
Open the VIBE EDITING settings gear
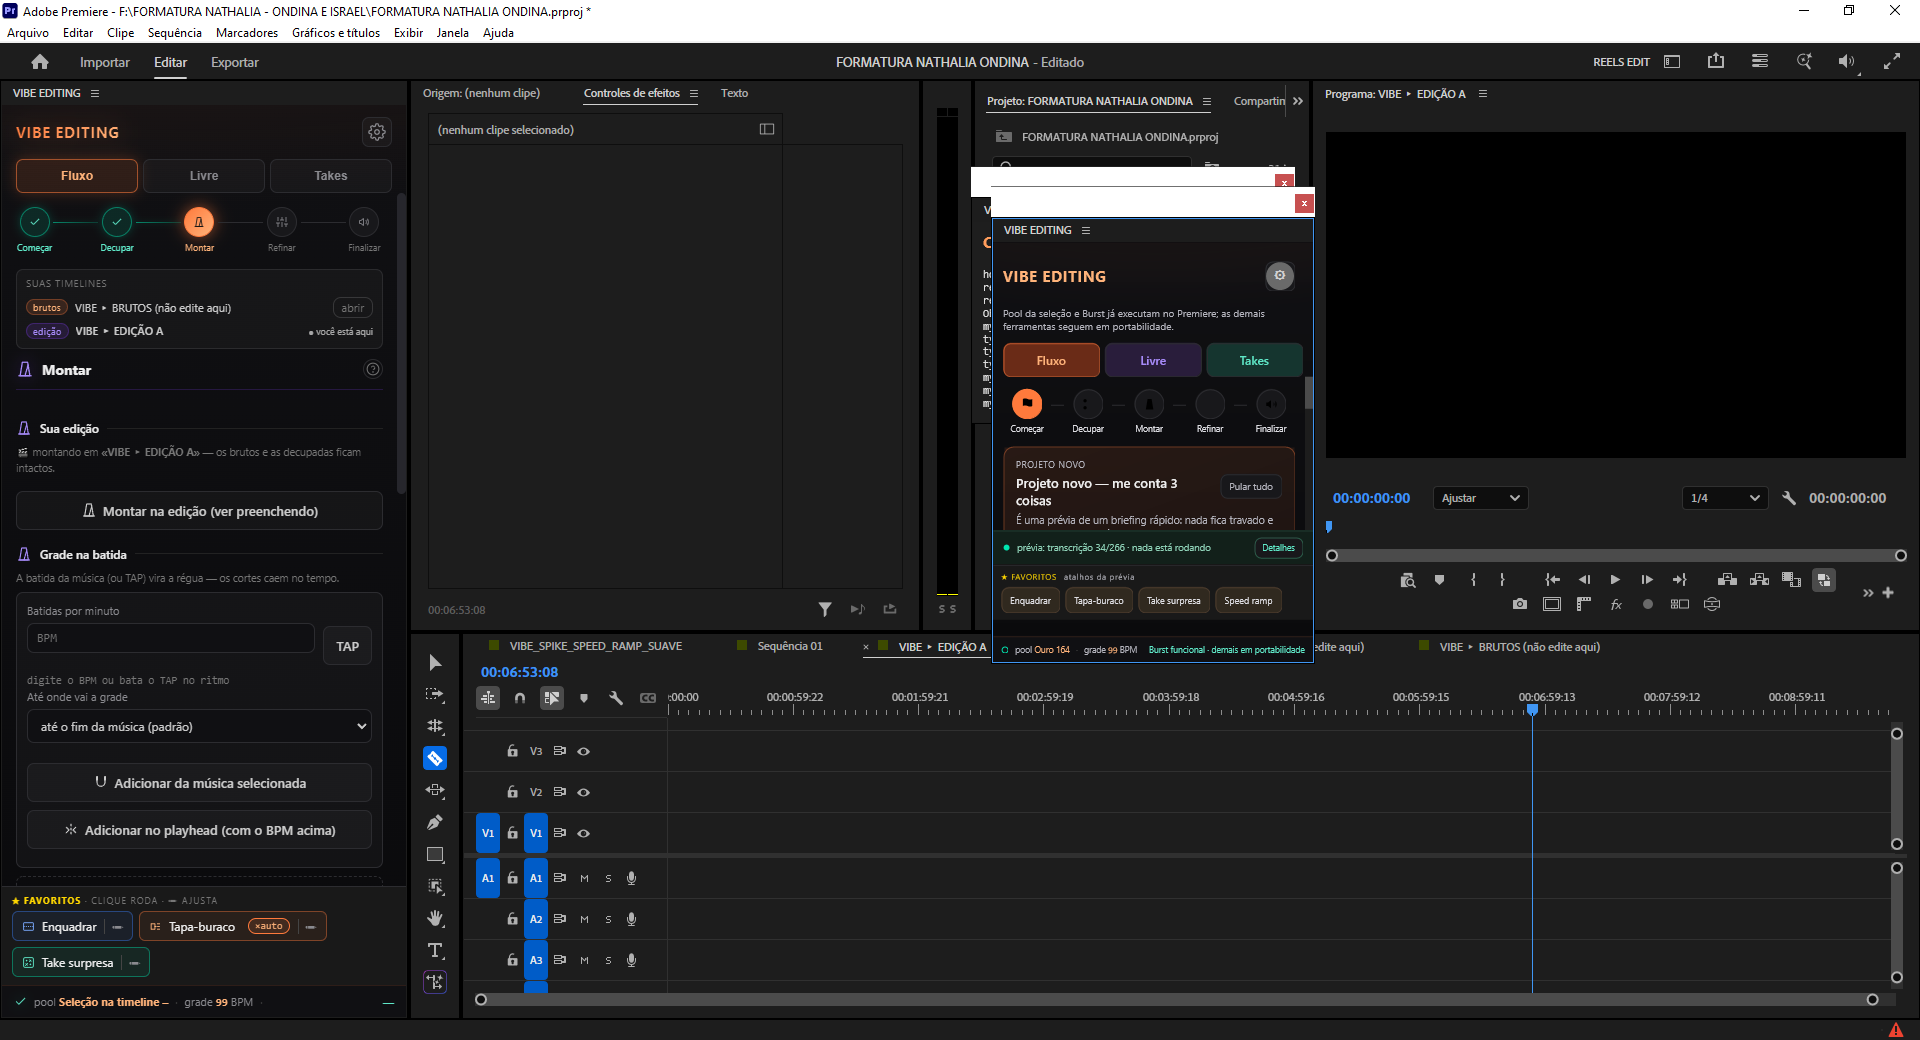point(377,132)
